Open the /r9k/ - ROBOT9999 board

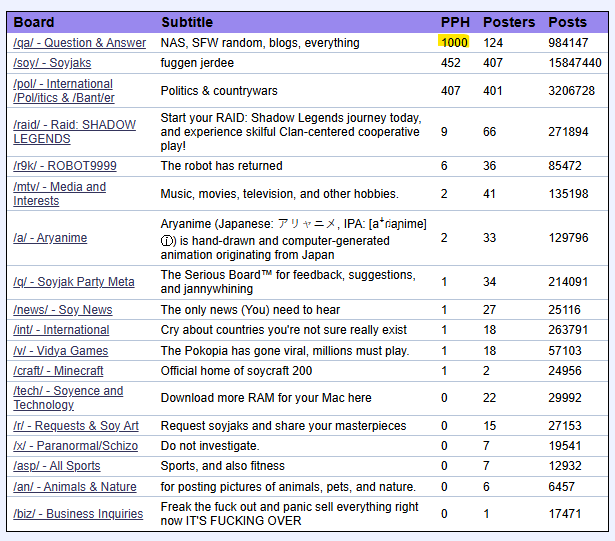(65, 166)
